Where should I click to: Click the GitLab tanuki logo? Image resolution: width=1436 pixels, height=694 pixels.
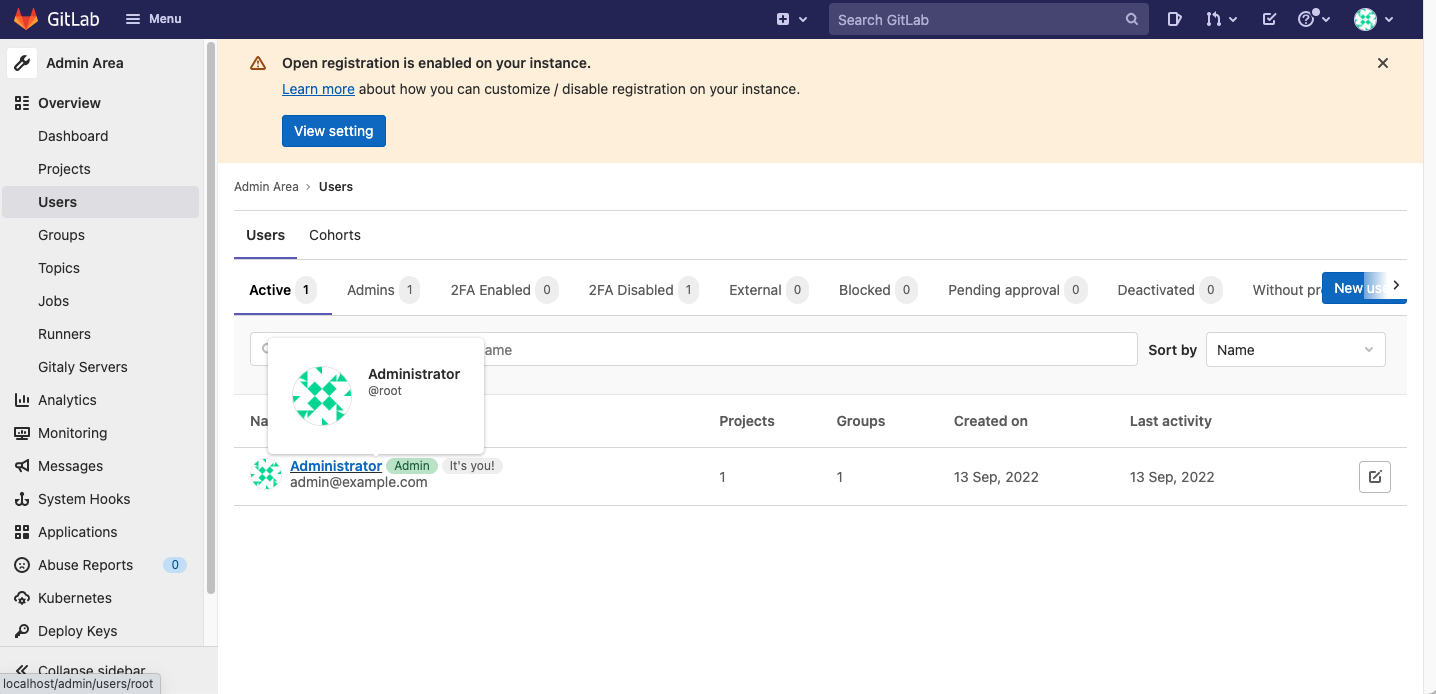tap(26, 18)
